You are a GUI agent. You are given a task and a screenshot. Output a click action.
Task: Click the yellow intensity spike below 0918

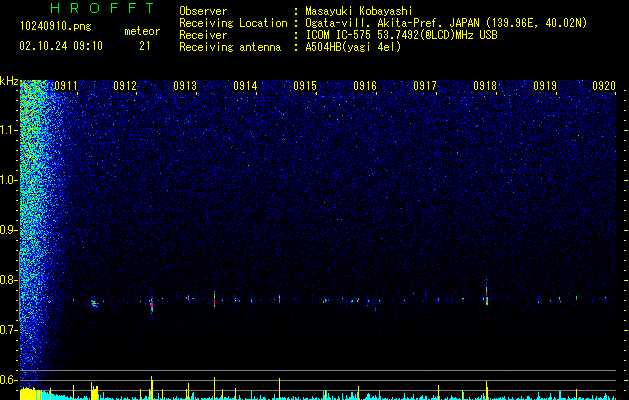pyautogui.click(x=487, y=390)
